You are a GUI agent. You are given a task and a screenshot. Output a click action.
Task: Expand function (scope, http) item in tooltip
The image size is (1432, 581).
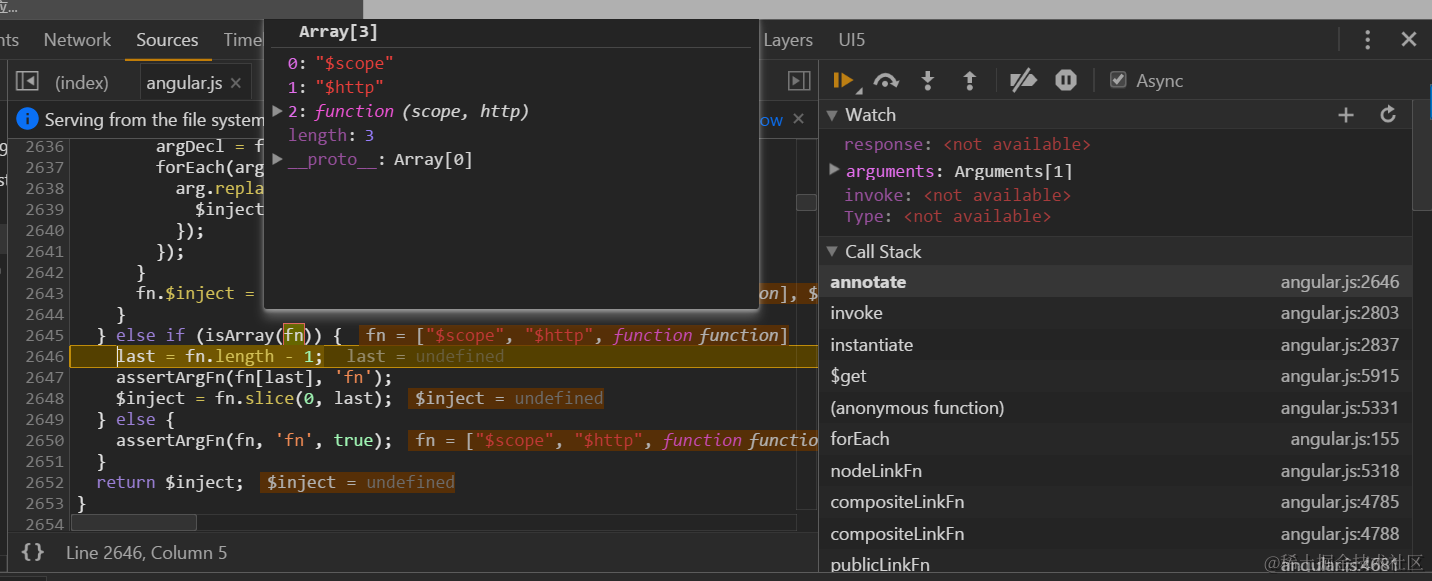[x=278, y=111]
